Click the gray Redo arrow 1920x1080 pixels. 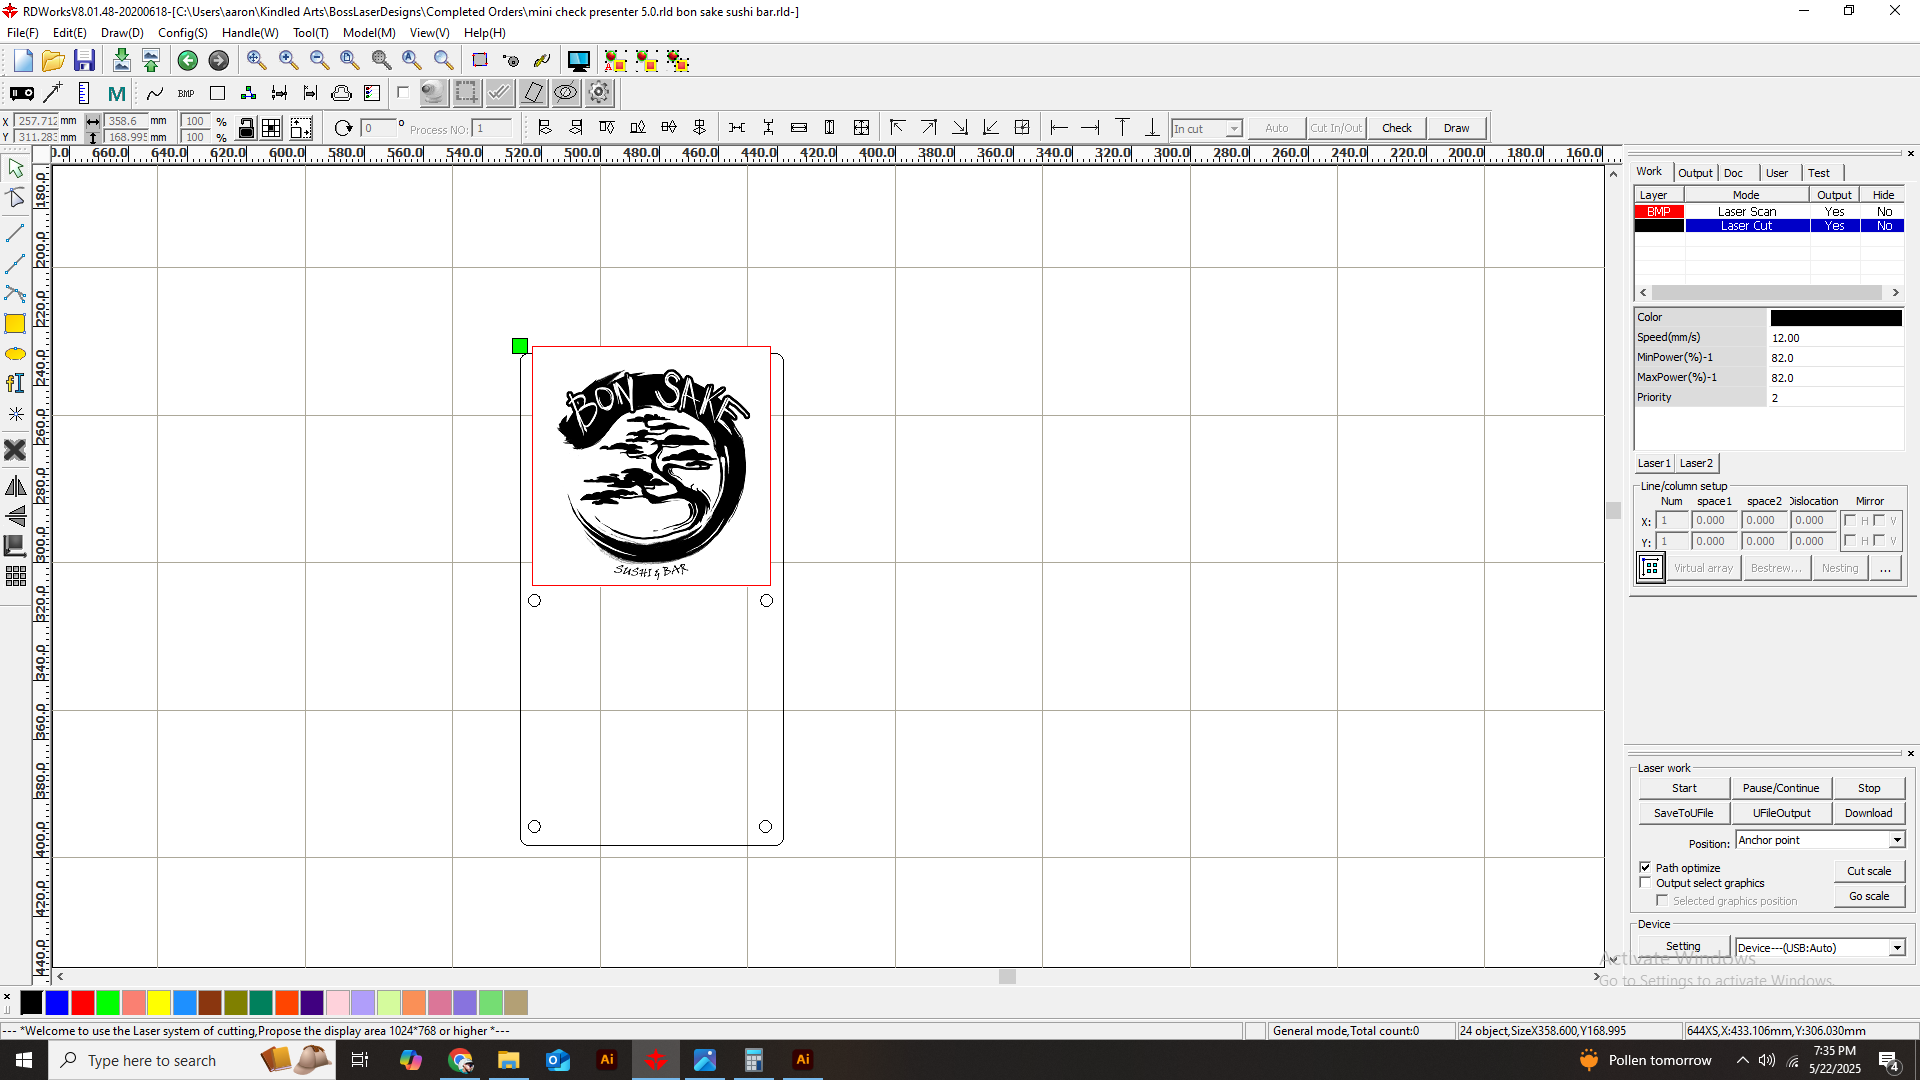tap(218, 61)
